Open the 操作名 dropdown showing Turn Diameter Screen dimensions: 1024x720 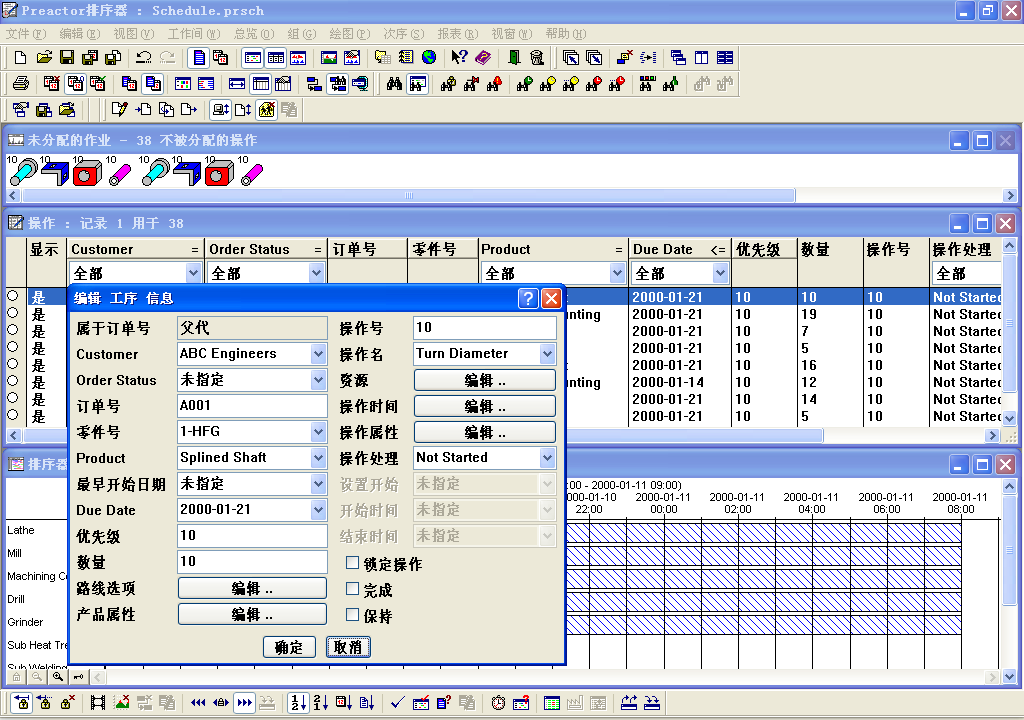pos(547,353)
